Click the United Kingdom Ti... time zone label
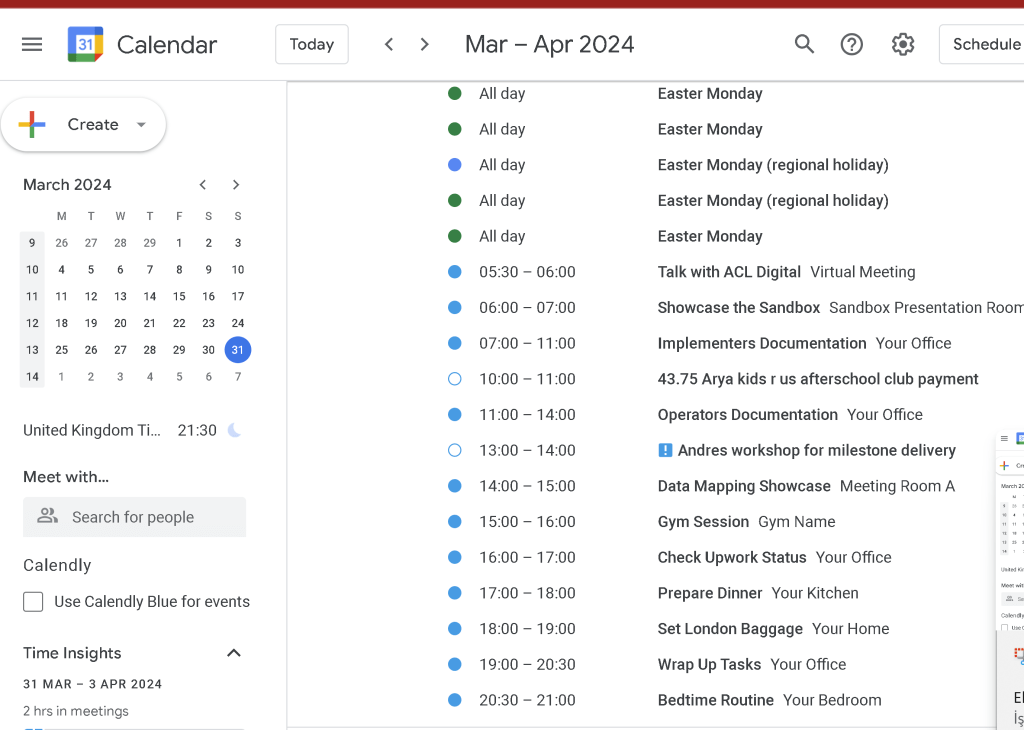Image resolution: width=1024 pixels, height=730 pixels. pos(91,430)
